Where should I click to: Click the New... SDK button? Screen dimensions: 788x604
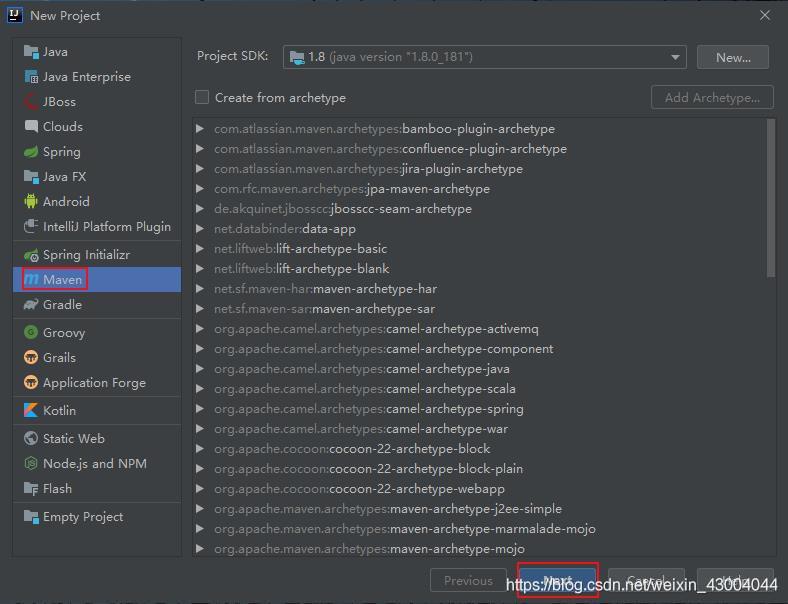(x=733, y=57)
